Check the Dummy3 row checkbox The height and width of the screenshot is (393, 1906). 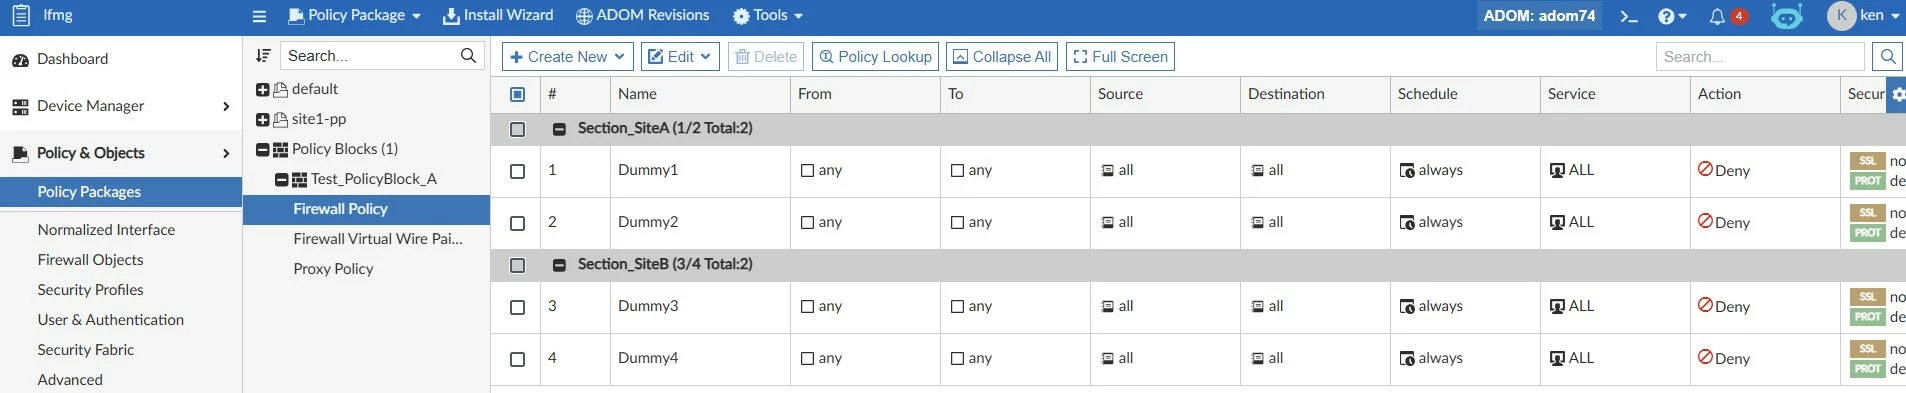517,307
